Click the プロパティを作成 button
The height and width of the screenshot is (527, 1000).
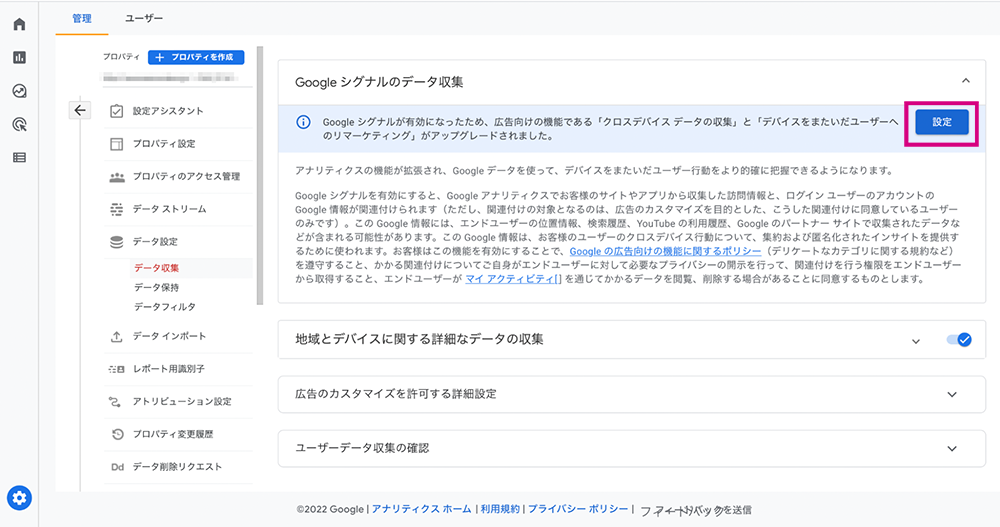point(196,57)
